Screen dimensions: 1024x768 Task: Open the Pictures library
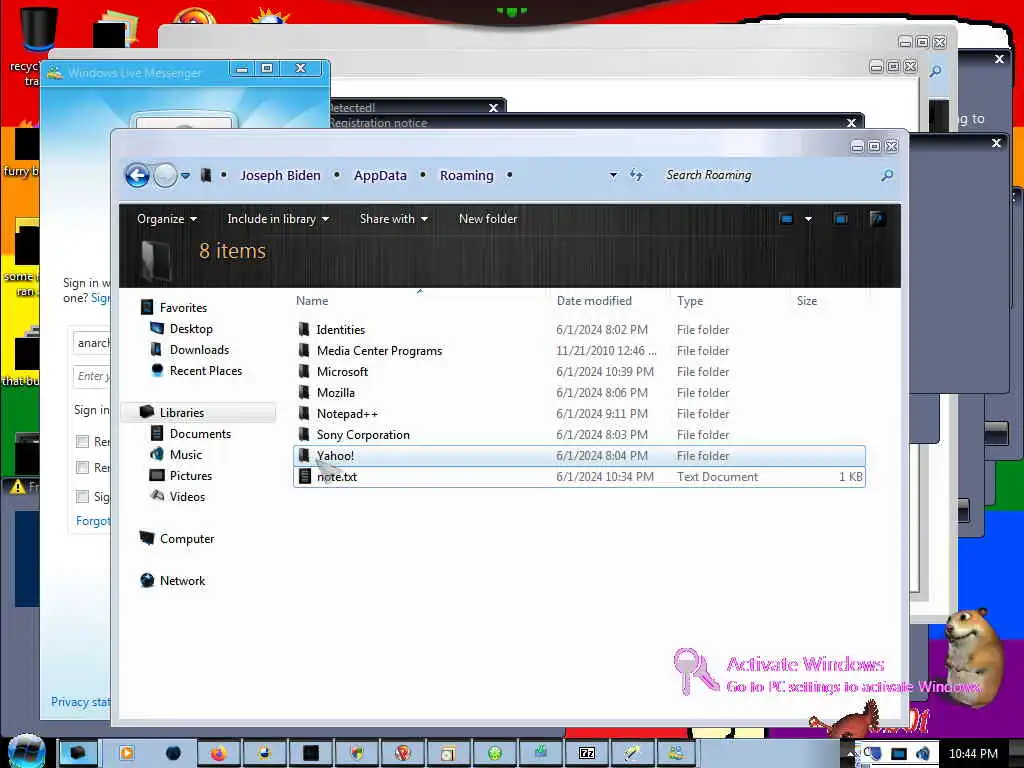(191, 475)
